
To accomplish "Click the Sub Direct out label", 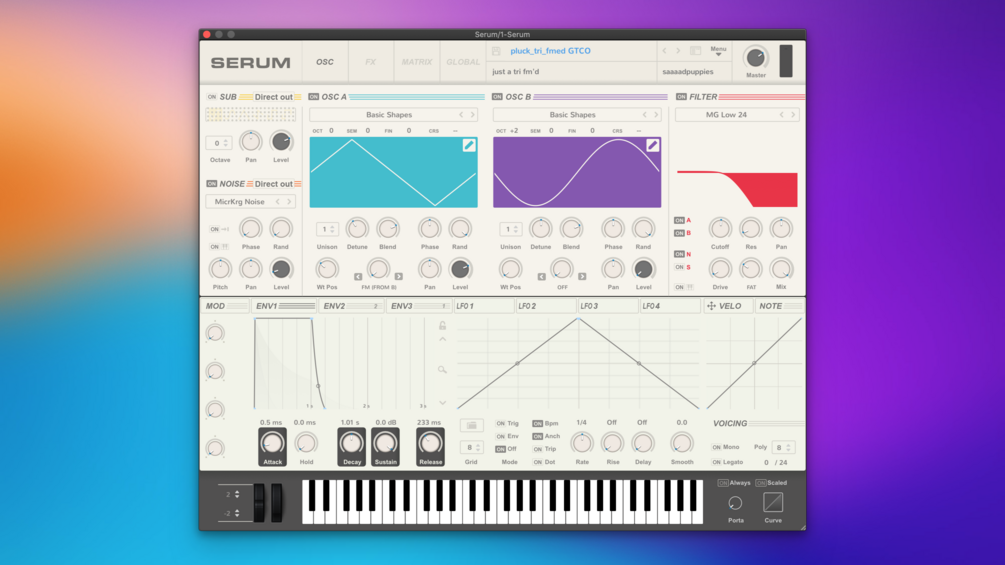I will click(274, 97).
